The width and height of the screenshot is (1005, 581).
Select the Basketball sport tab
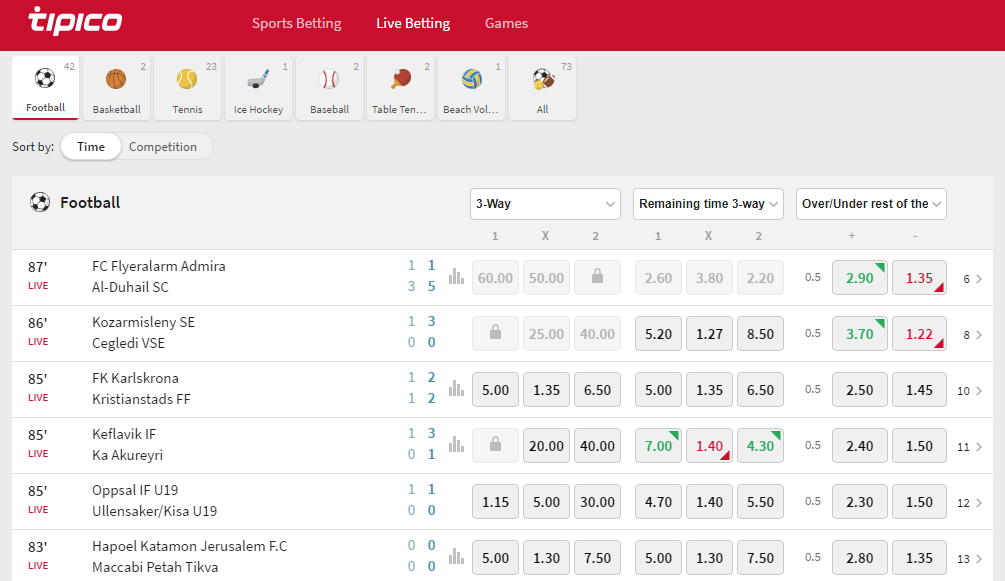[x=117, y=88]
